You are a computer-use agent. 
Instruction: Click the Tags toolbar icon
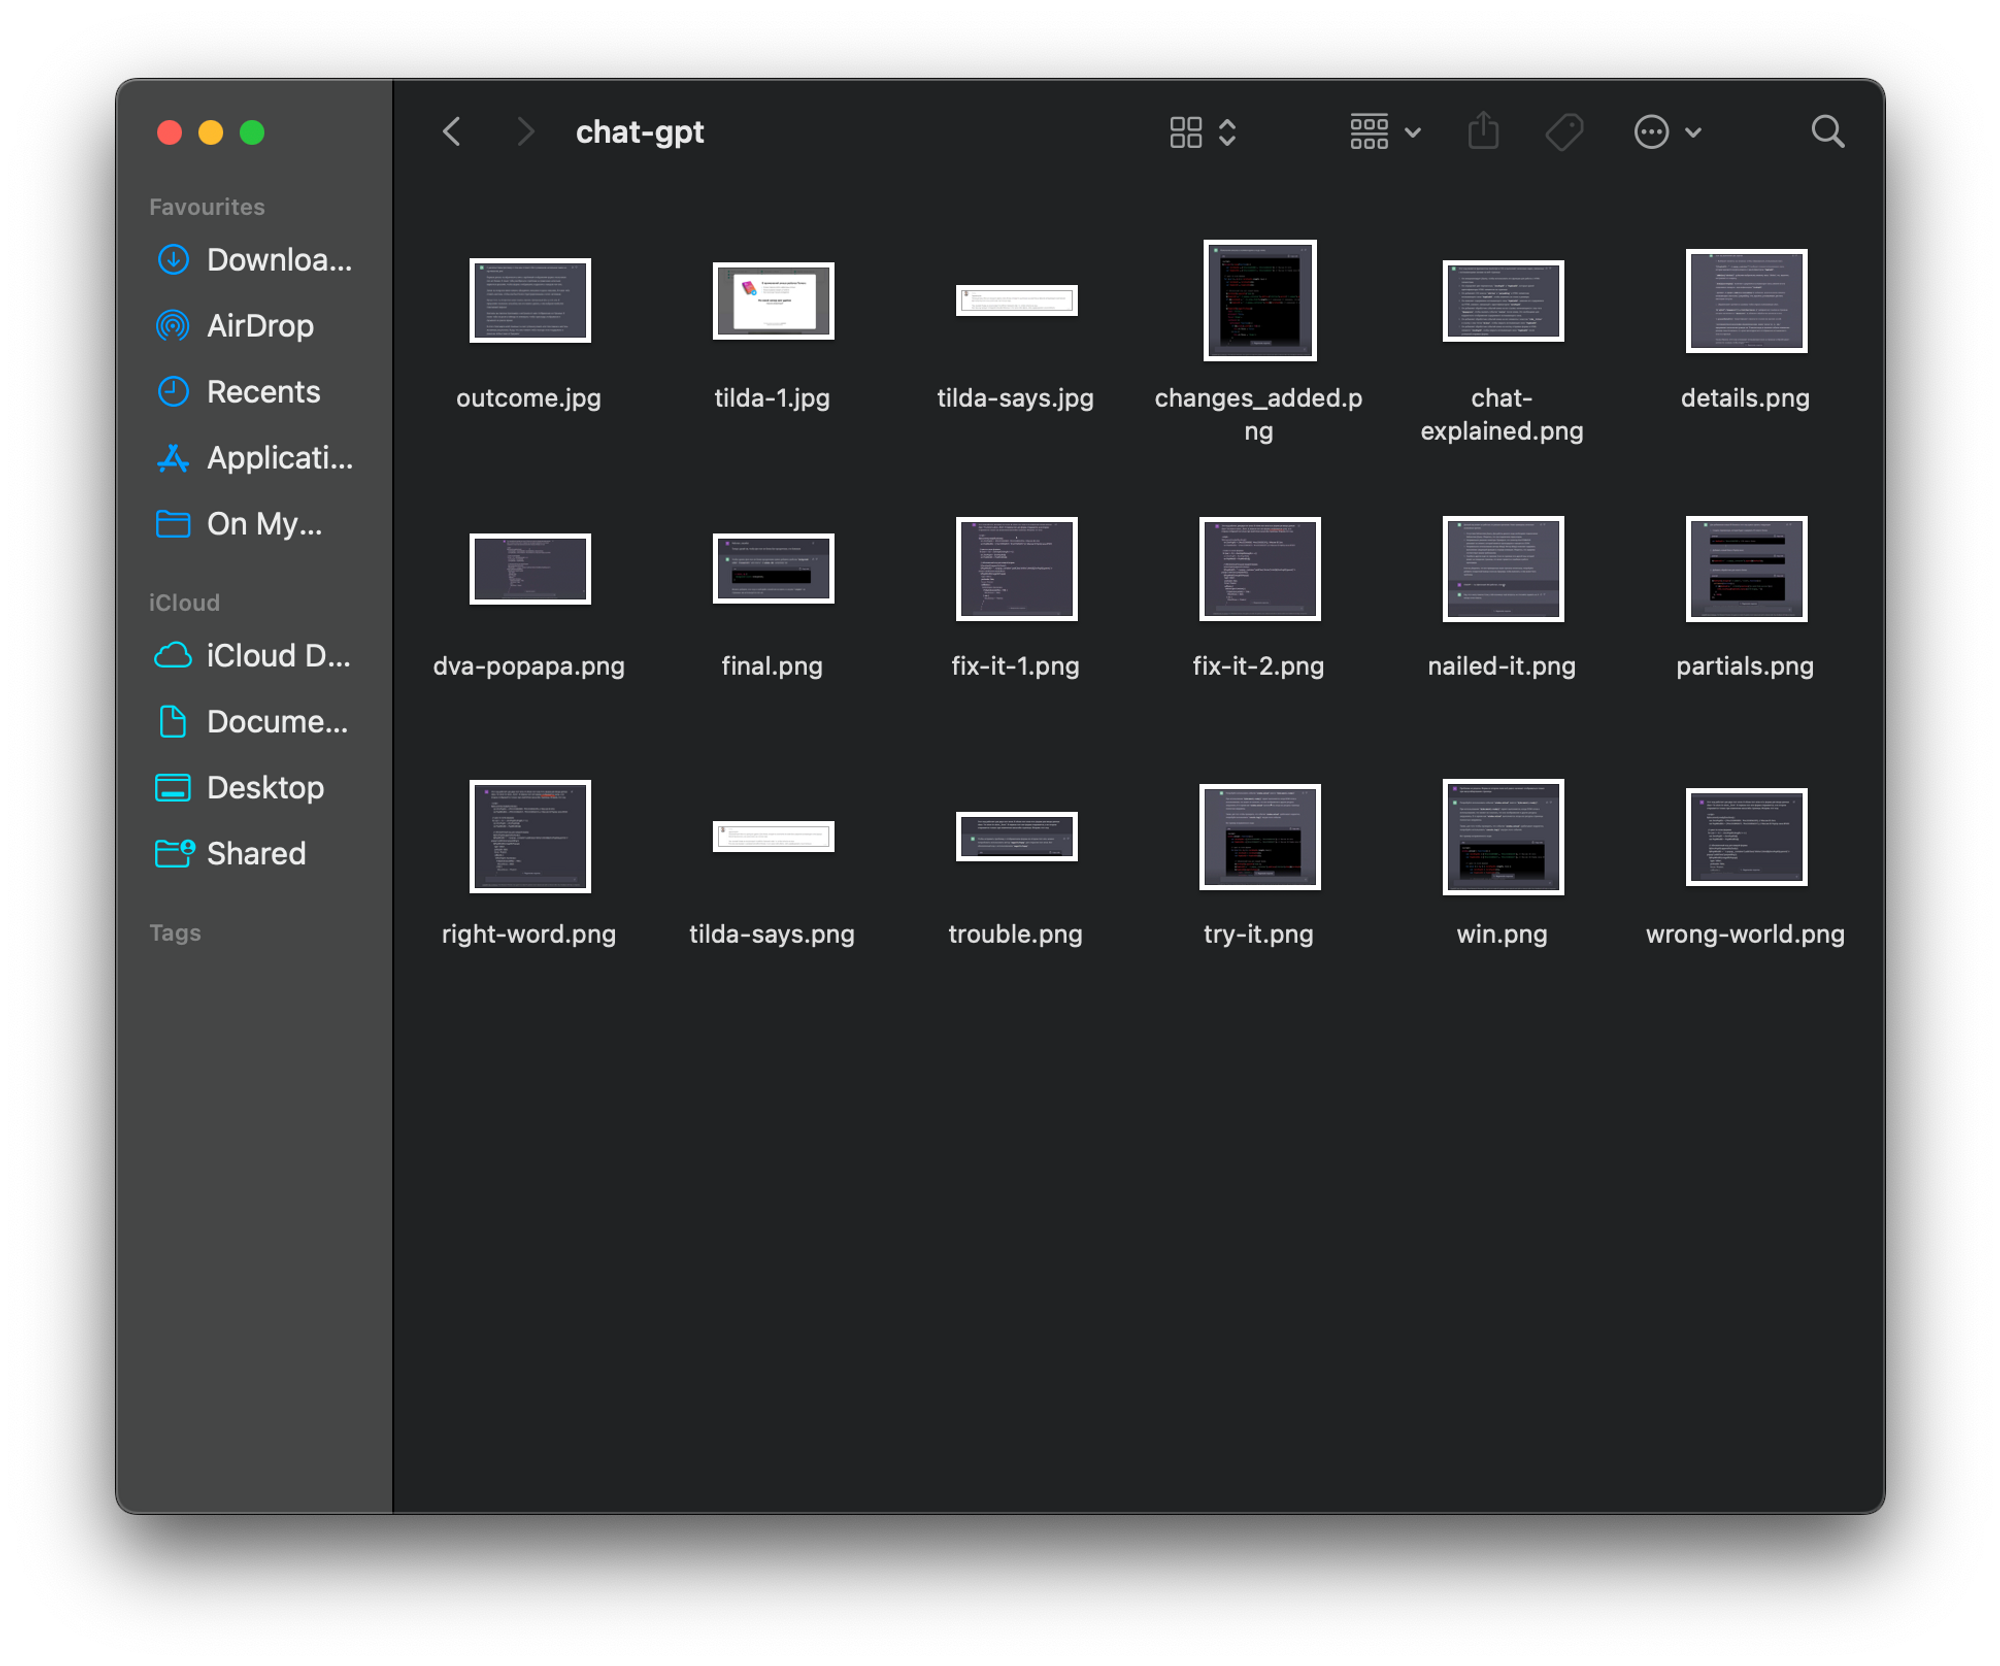tap(1564, 131)
